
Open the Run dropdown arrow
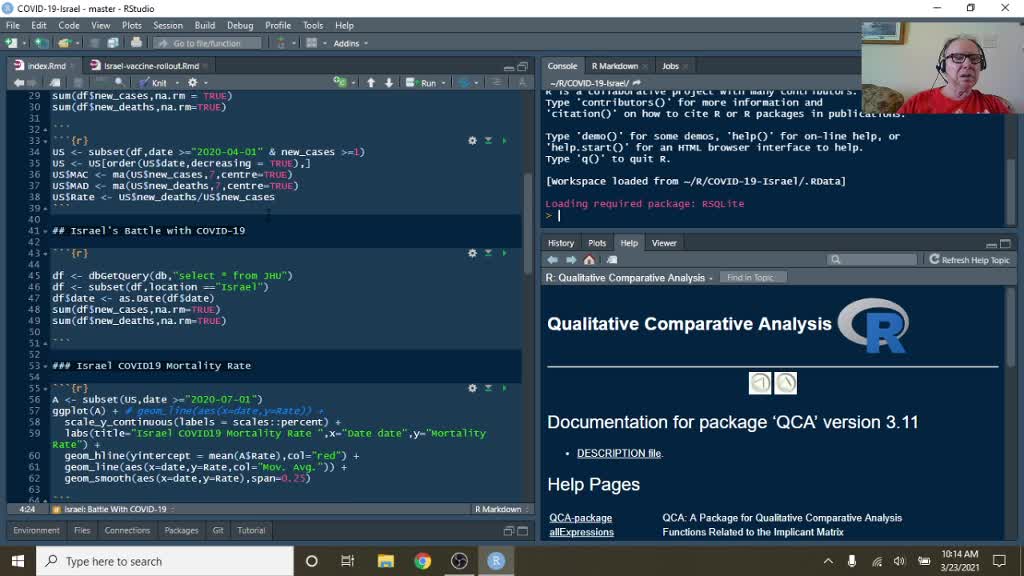click(443, 83)
